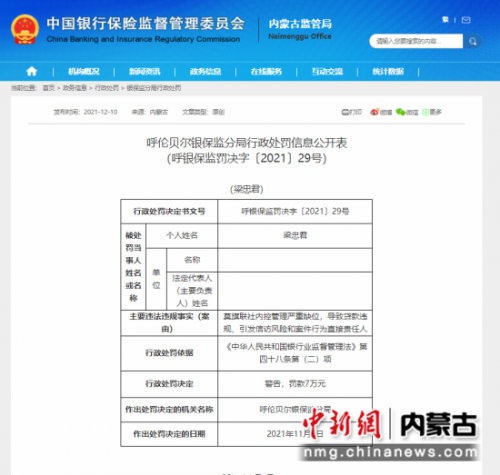
Task: Open the 在线服务 menu
Action: [x=266, y=71]
